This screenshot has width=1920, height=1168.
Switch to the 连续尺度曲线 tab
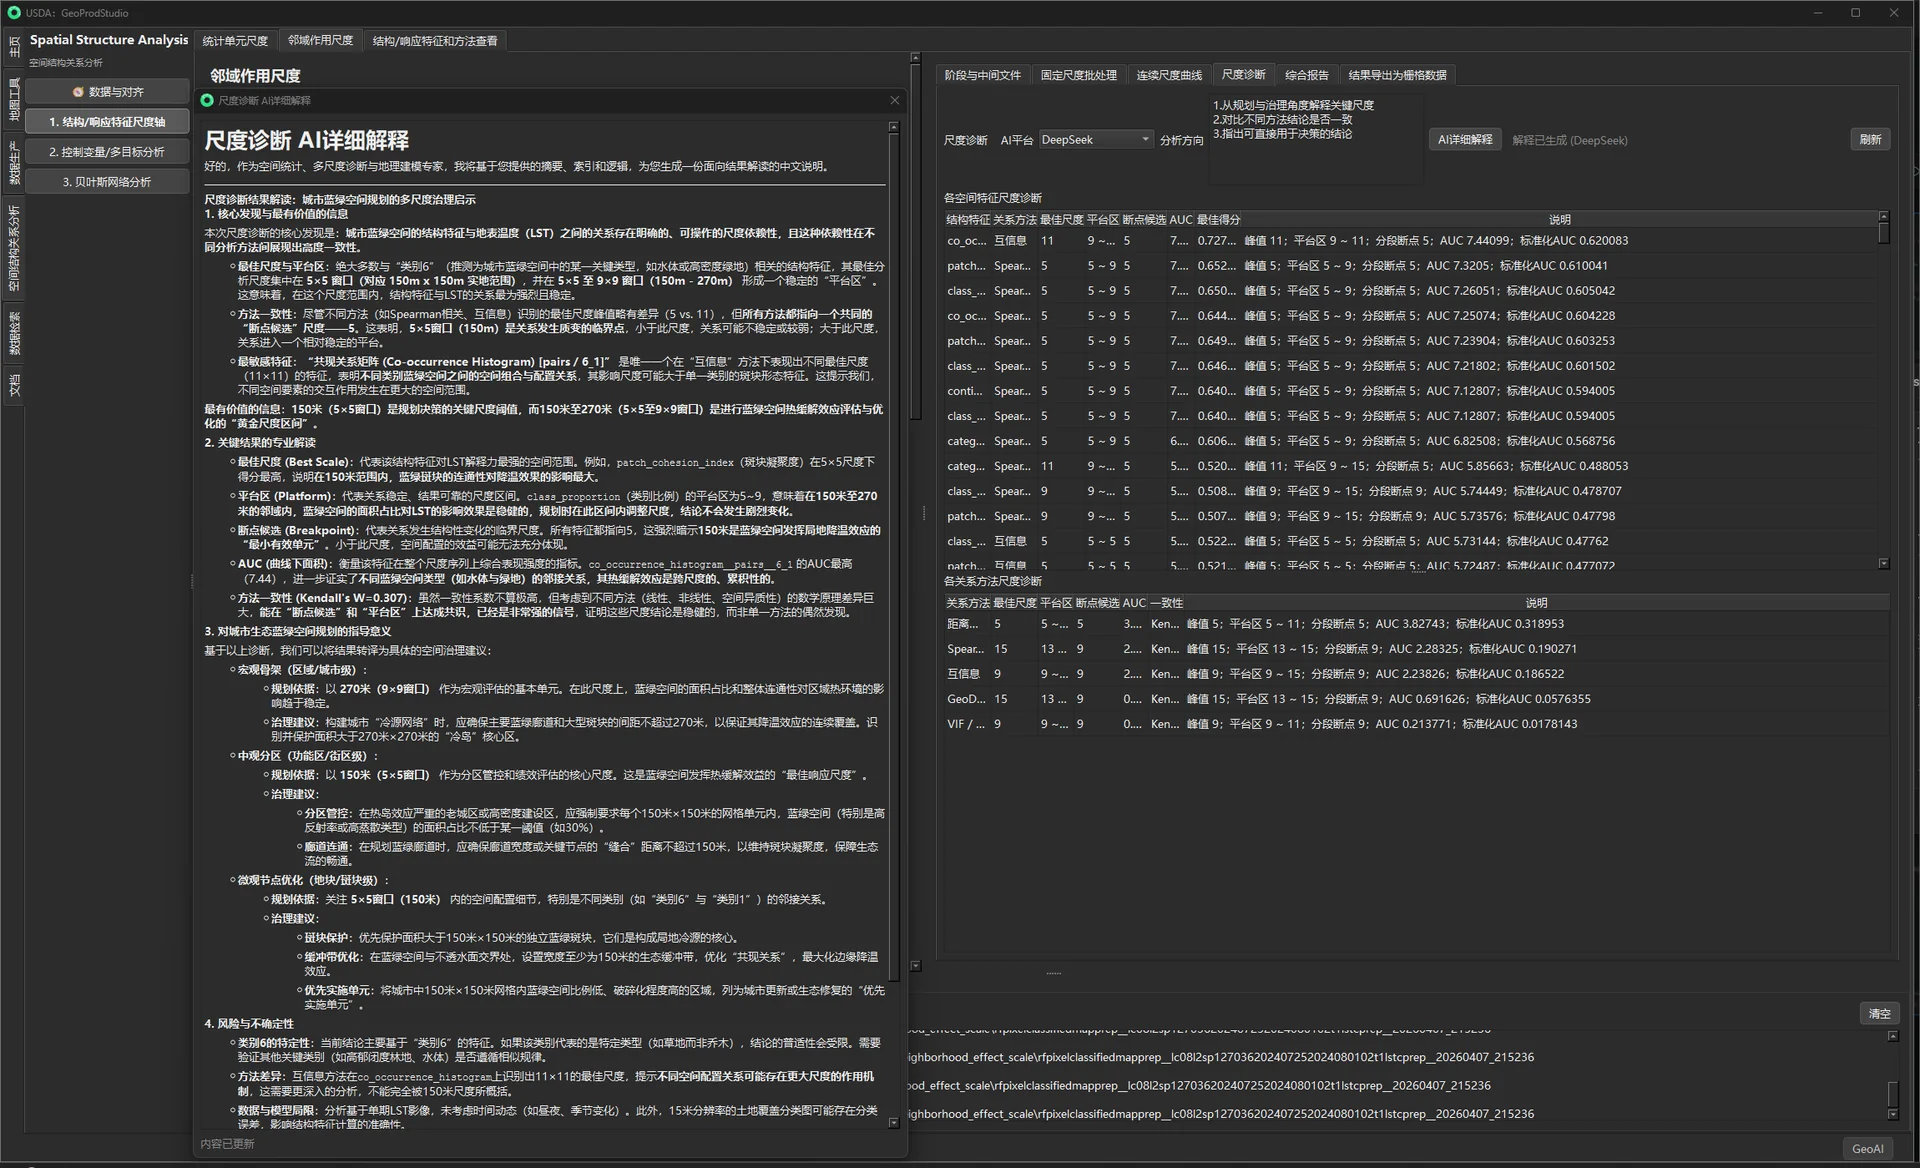pos(1169,75)
